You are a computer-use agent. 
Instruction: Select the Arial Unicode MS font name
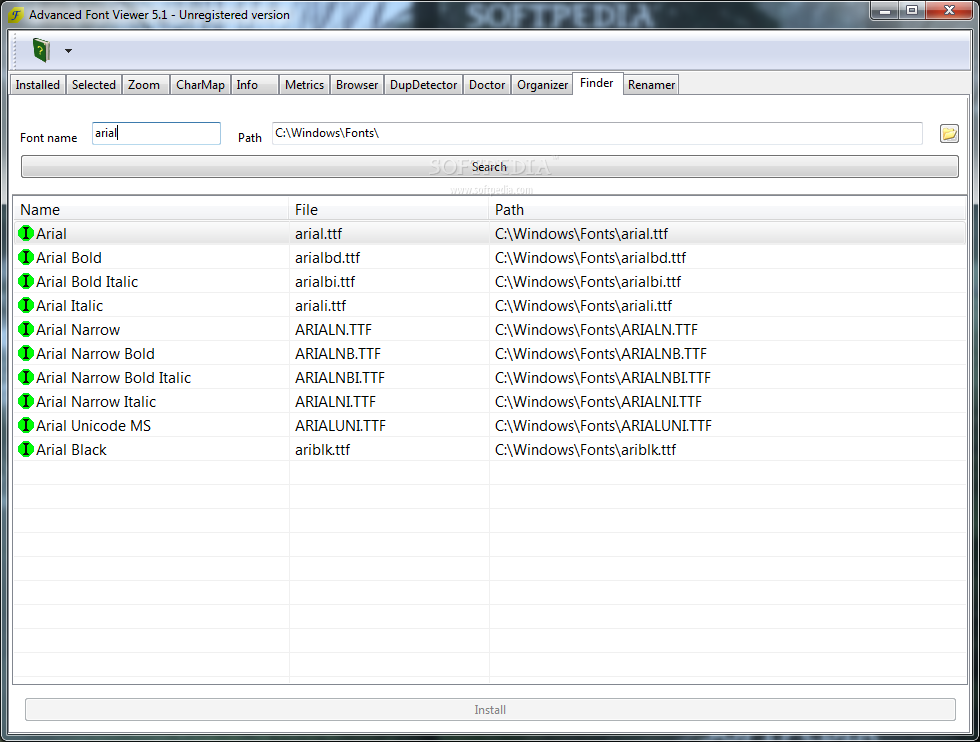[x=94, y=426]
